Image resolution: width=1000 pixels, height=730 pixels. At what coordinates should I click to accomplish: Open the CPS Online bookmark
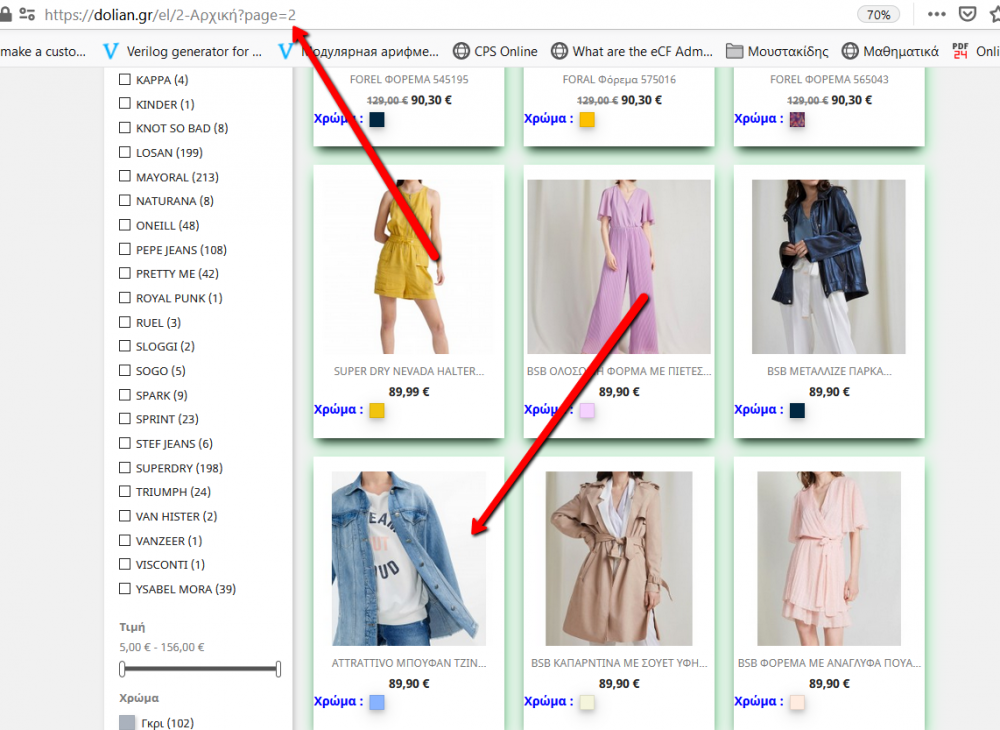[495, 51]
